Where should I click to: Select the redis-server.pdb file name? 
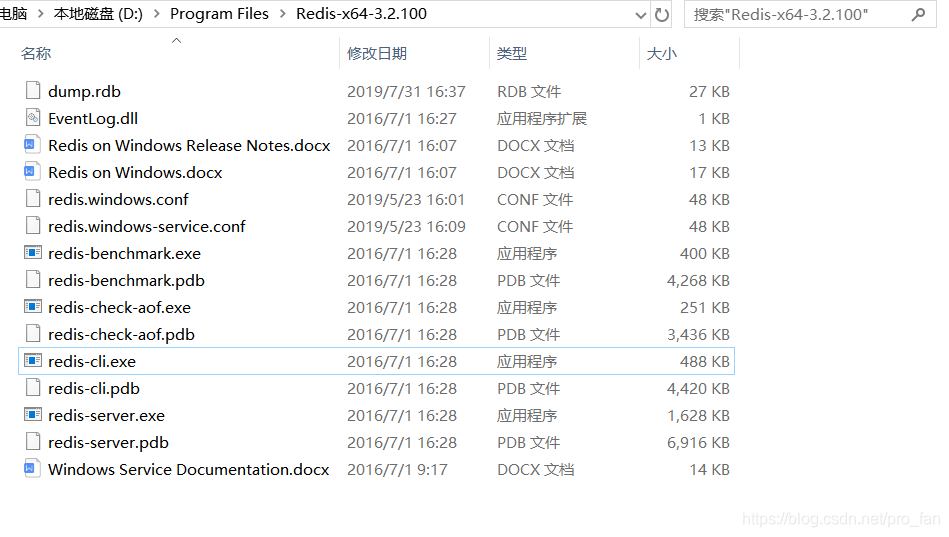pyautogui.click(x=108, y=443)
